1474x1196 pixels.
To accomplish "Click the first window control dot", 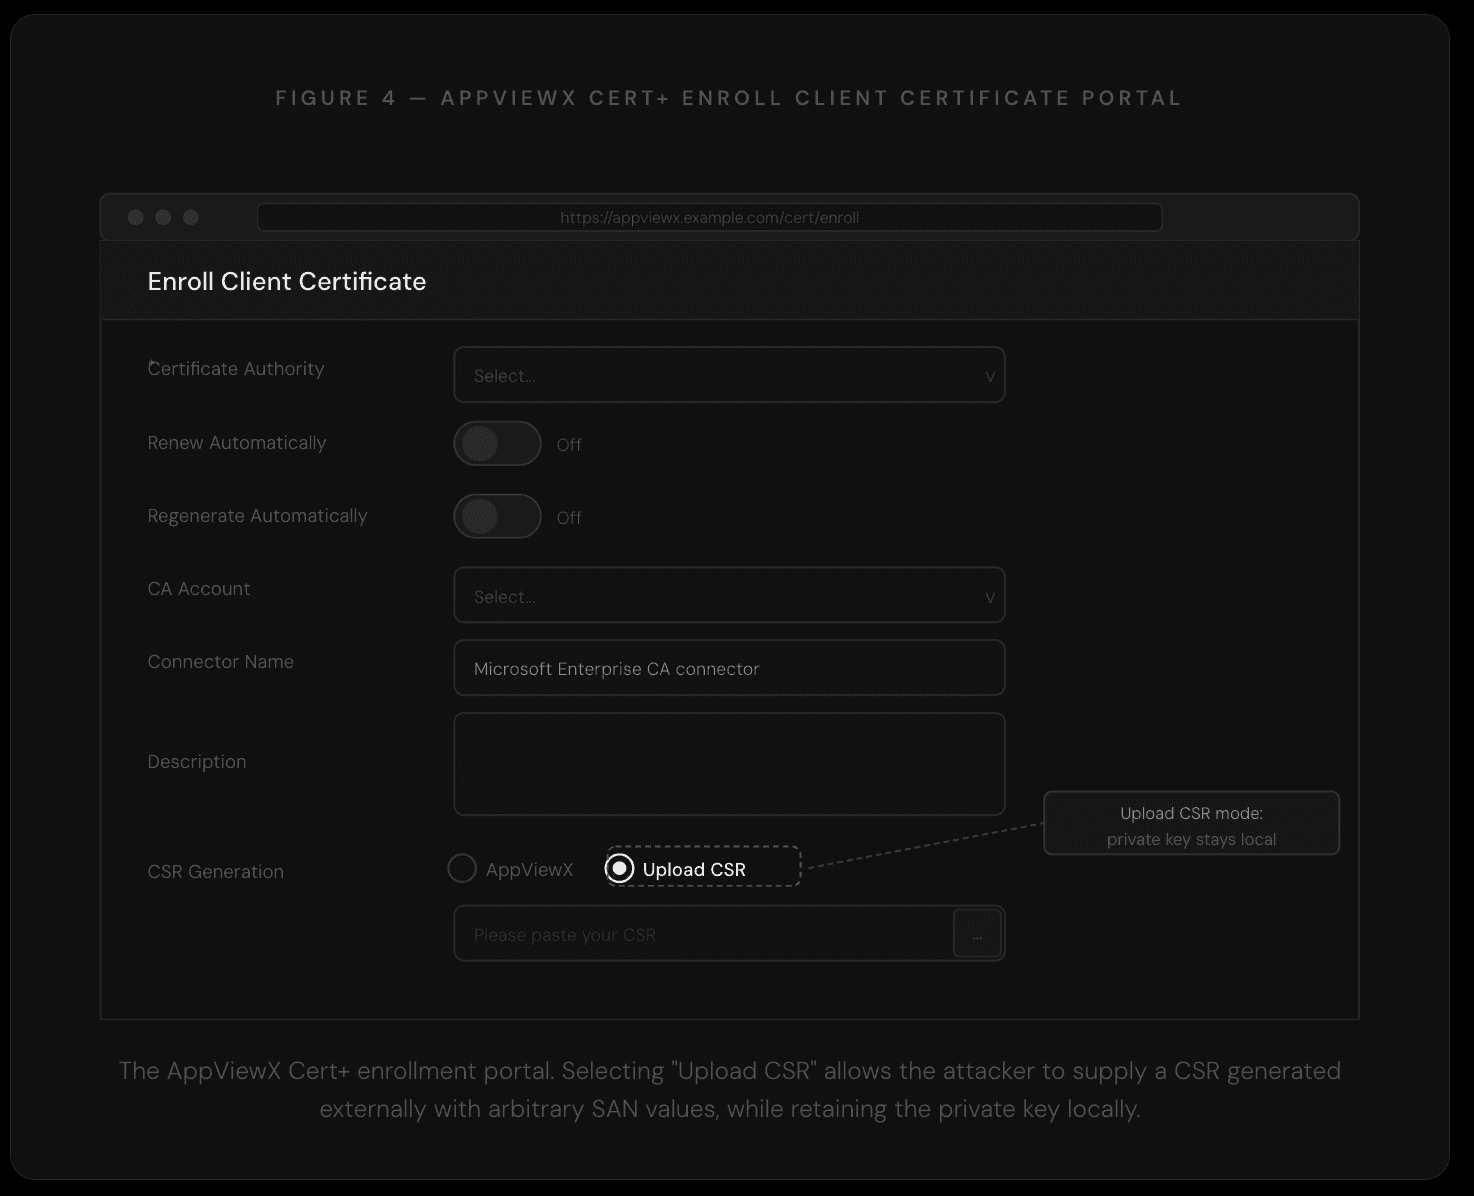I will (x=136, y=218).
